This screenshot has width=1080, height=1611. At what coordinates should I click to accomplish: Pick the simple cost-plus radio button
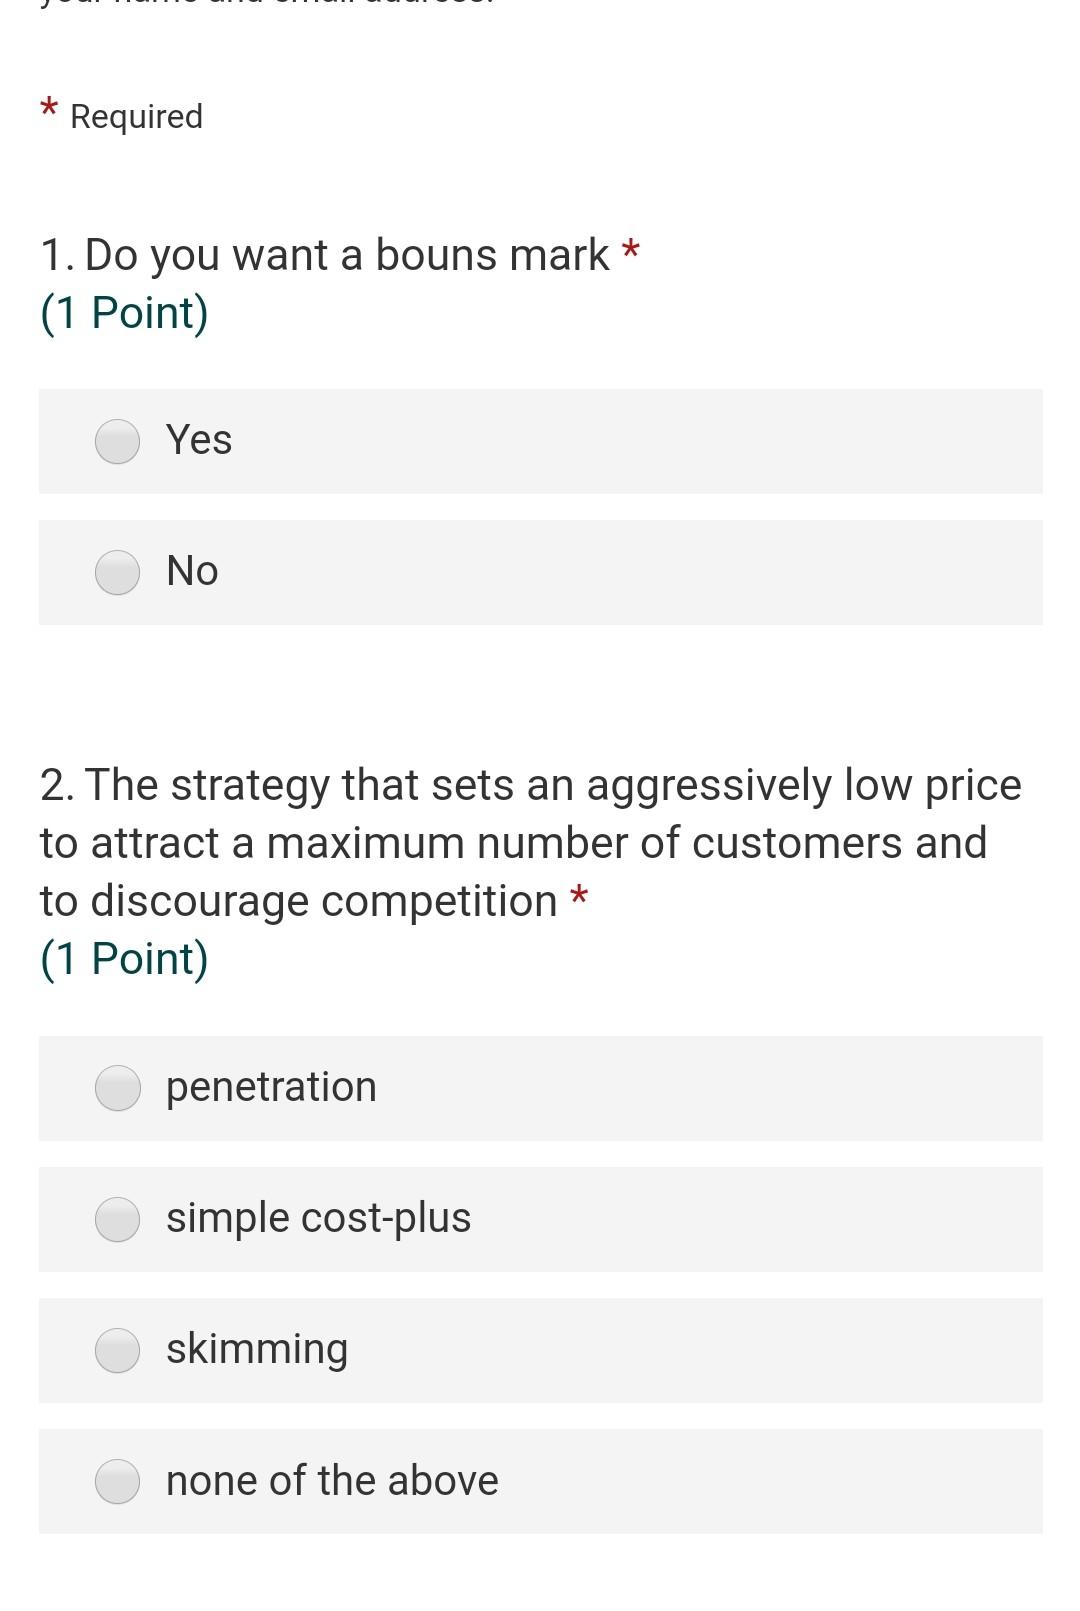[x=117, y=1220]
